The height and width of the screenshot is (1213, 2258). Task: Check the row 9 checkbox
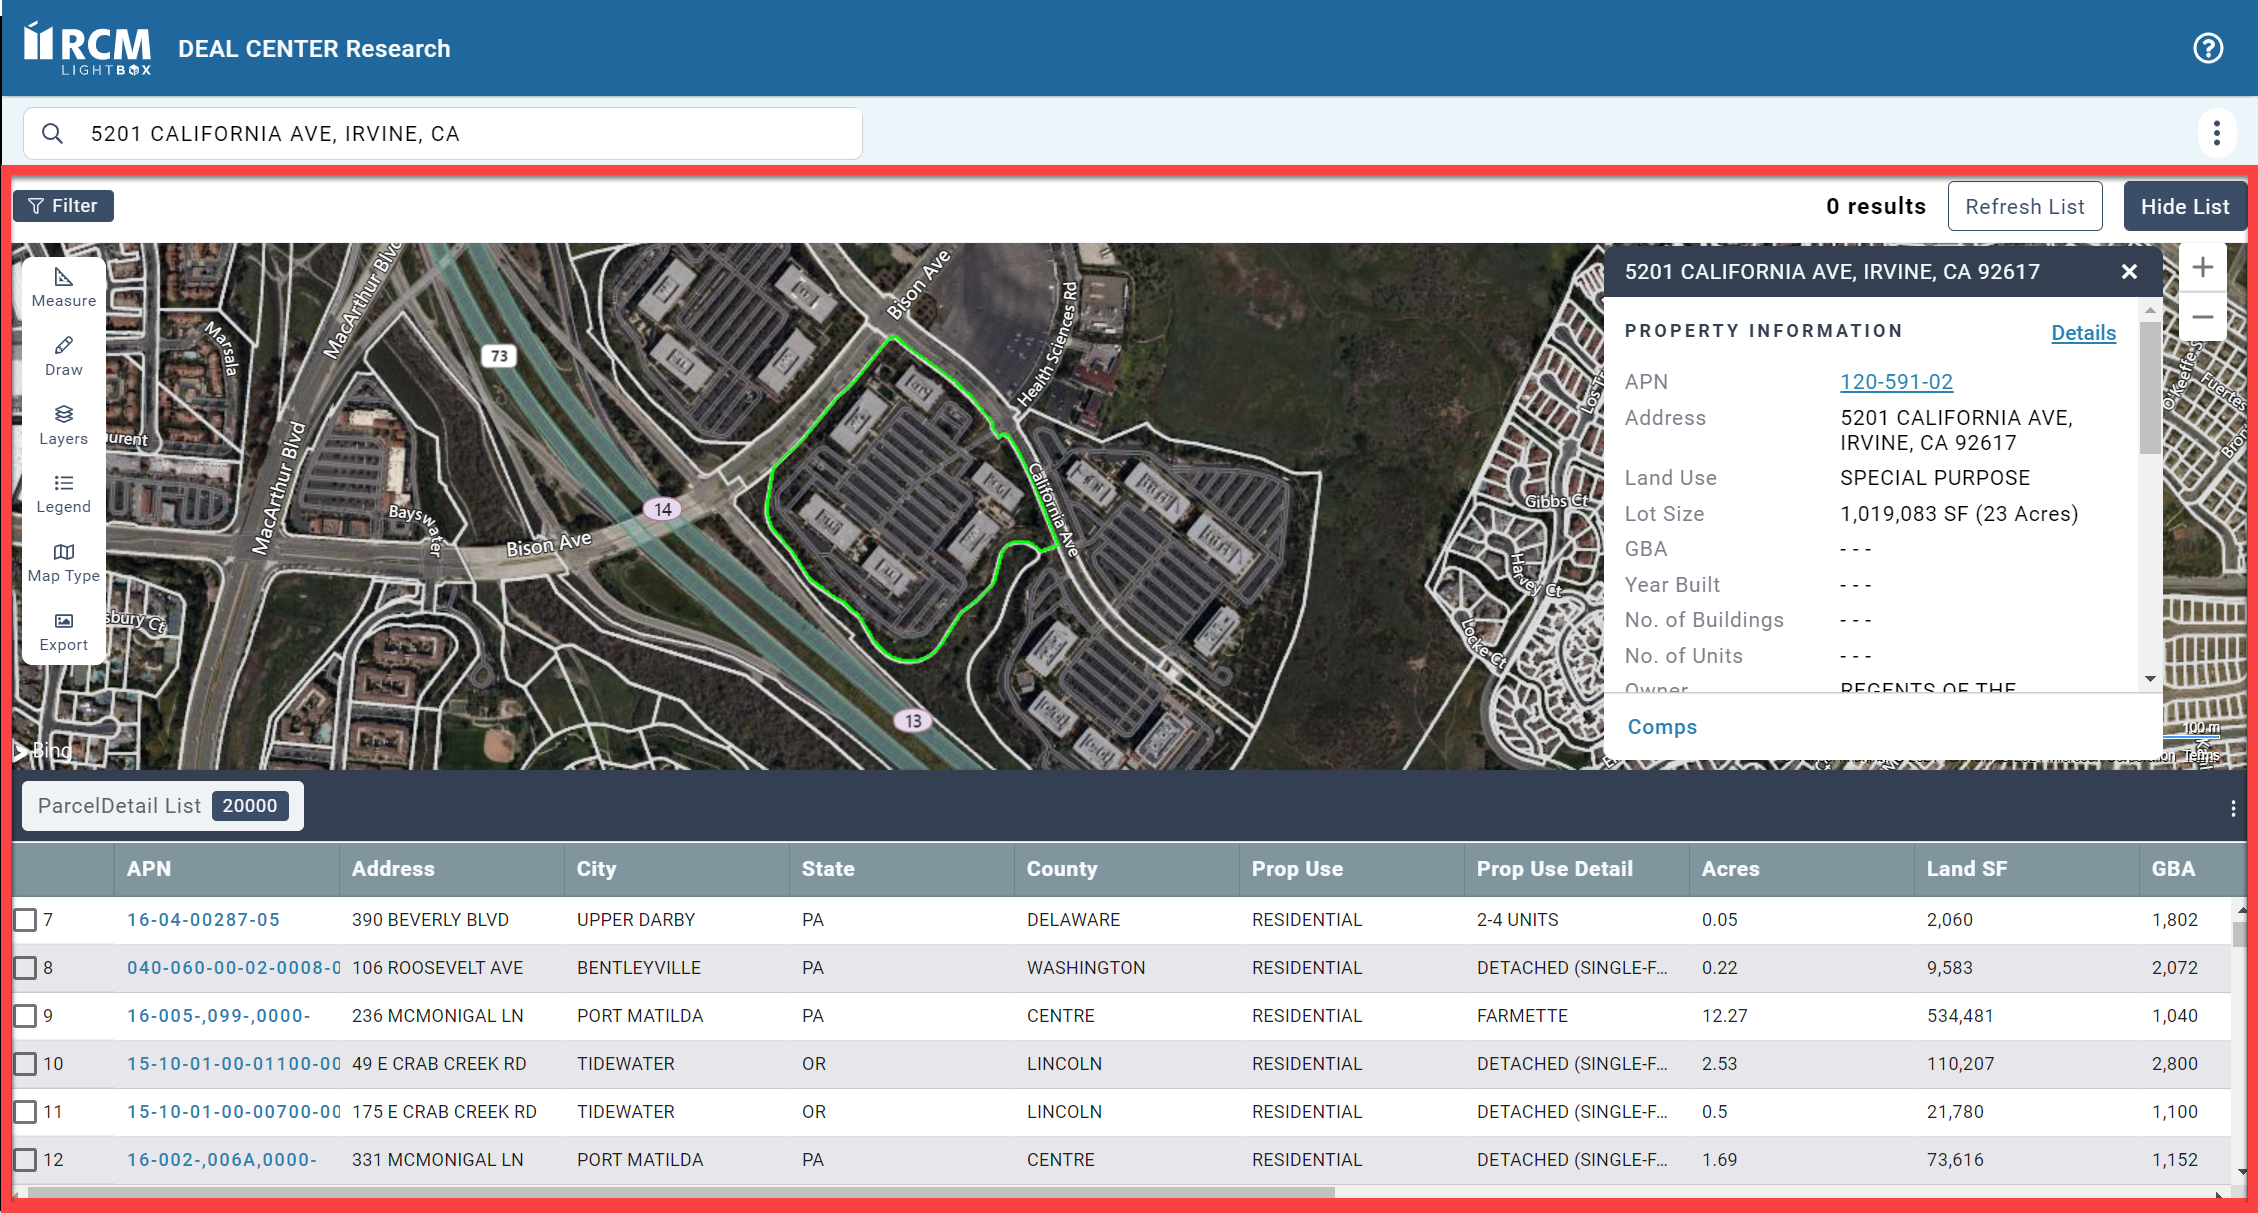25,1016
